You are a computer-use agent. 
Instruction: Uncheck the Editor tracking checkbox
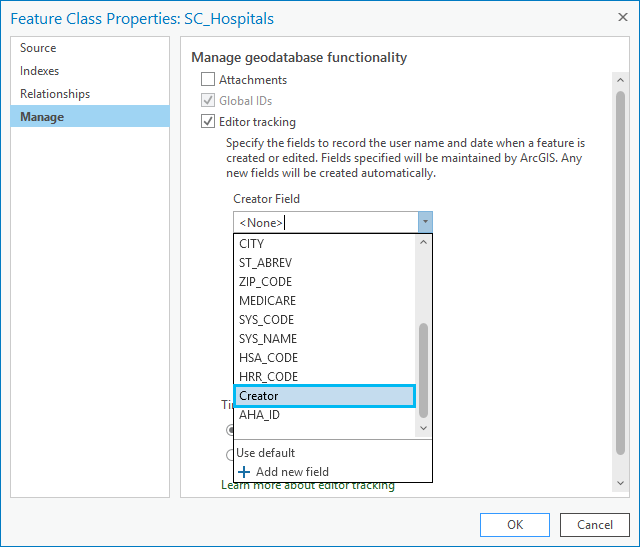click(208, 122)
